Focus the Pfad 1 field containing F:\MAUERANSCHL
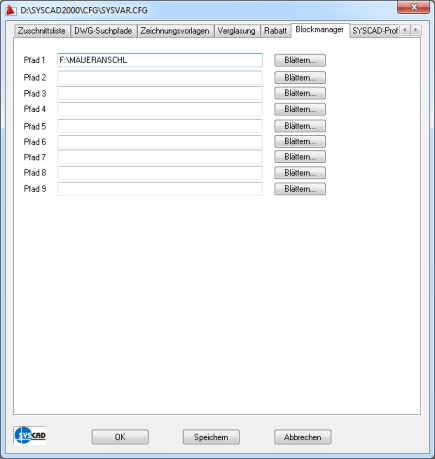The image size is (435, 459). pos(160,60)
